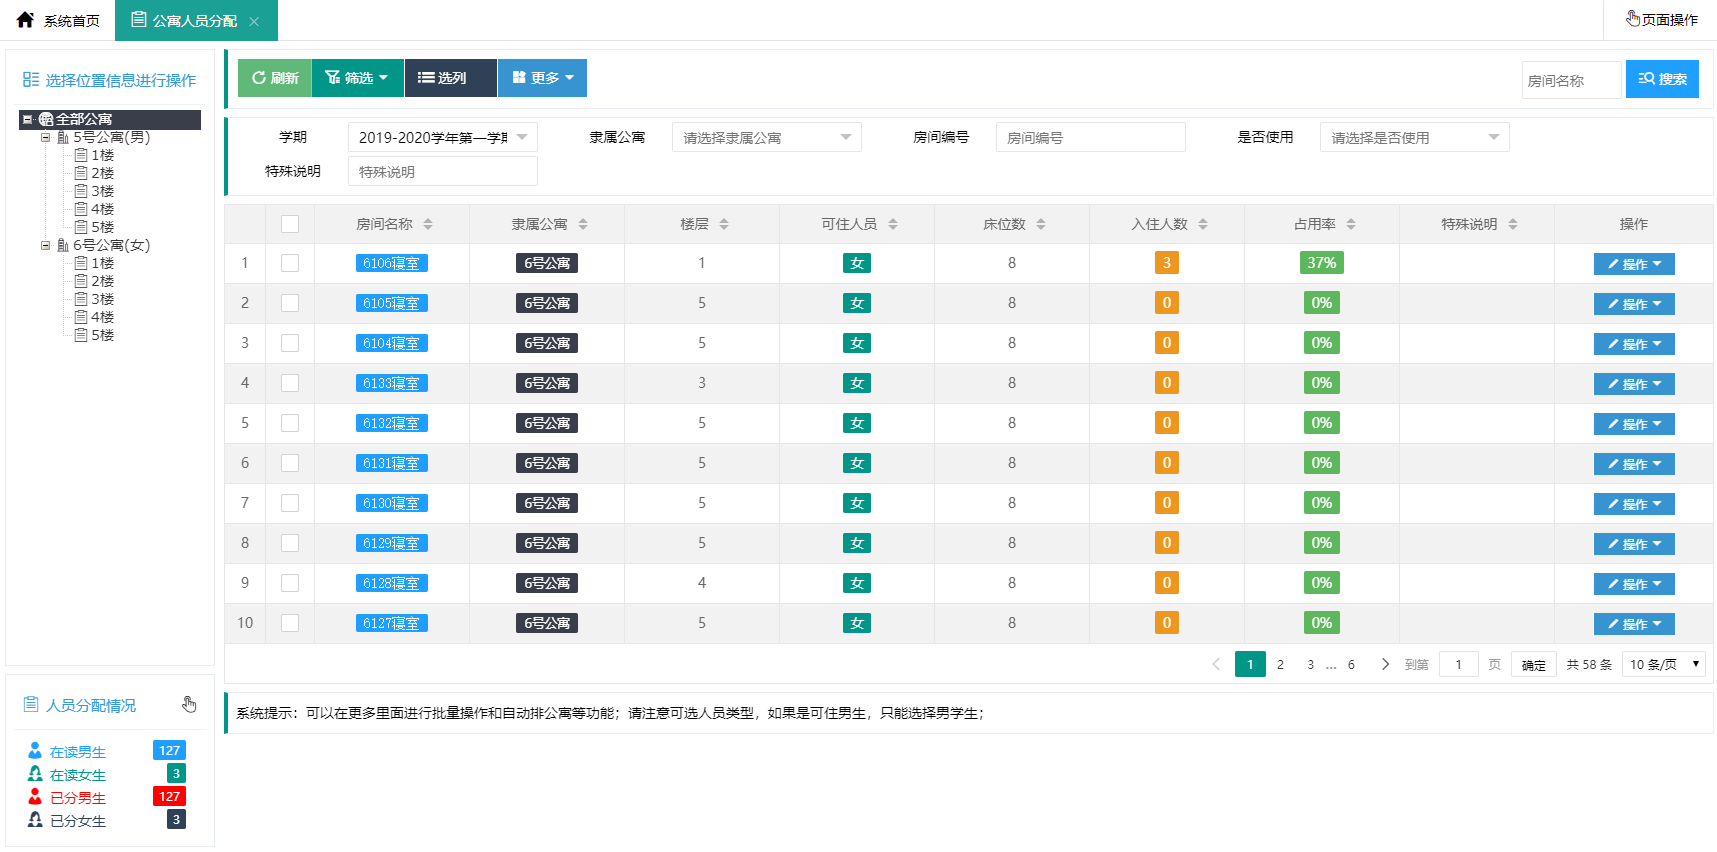This screenshot has height=852, width=1717.
Task: Check the row checkbox for 6129寝室
Action: (290, 543)
